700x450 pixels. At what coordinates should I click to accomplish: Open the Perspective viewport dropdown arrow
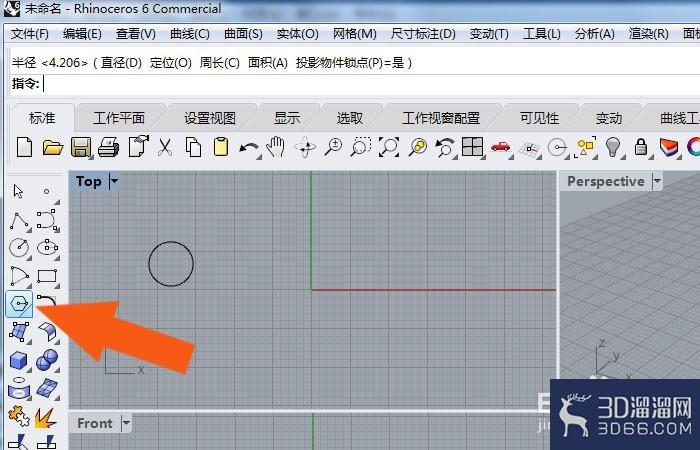click(x=657, y=181)
